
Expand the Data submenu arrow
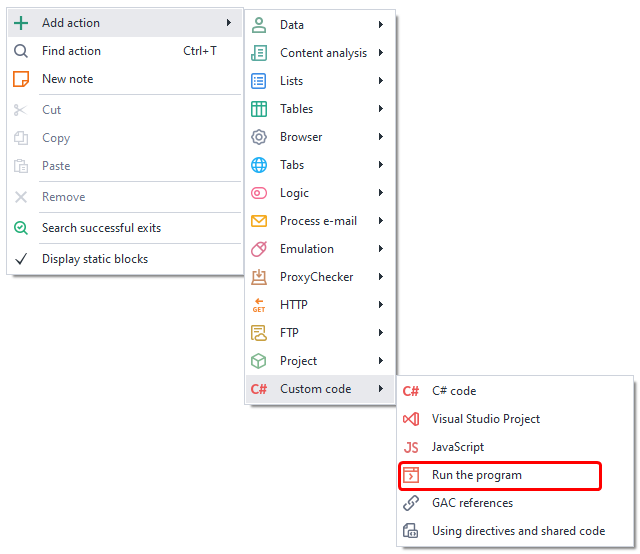coord(381,25)
